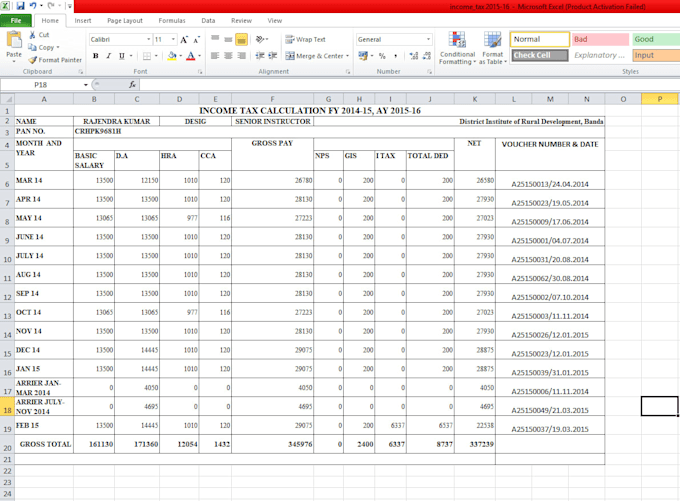
Task: Open the File tab
Action: pos(16,20)
